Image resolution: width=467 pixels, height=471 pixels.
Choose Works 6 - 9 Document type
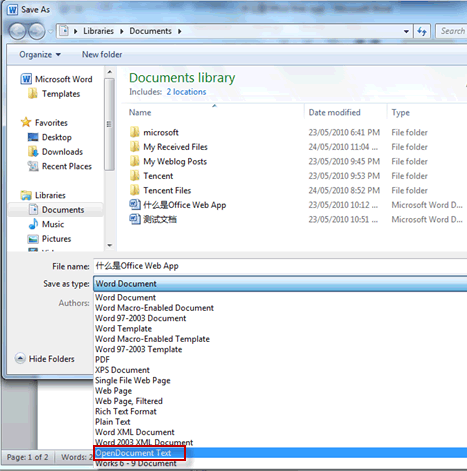click(x=136, y=463)
